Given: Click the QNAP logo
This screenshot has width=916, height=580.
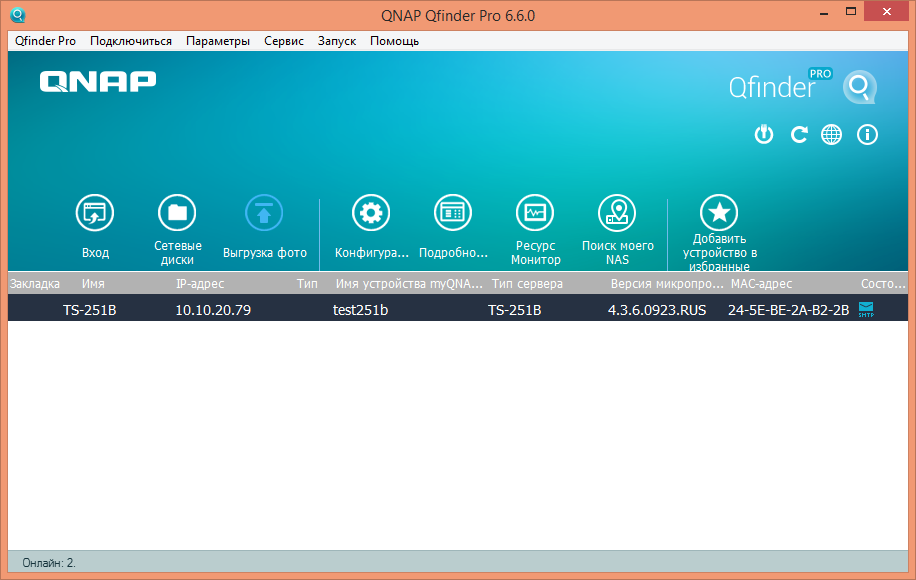Looking at the screenshot, I should pos(98,82).
